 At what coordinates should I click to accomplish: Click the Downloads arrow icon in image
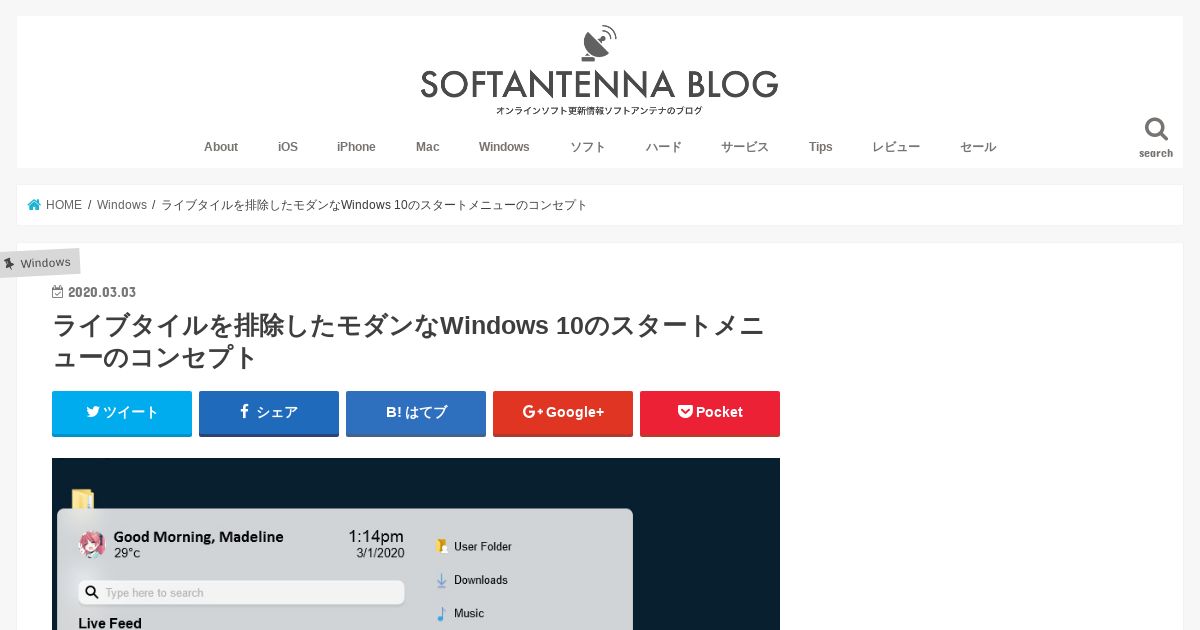click(x=441, y=580)
